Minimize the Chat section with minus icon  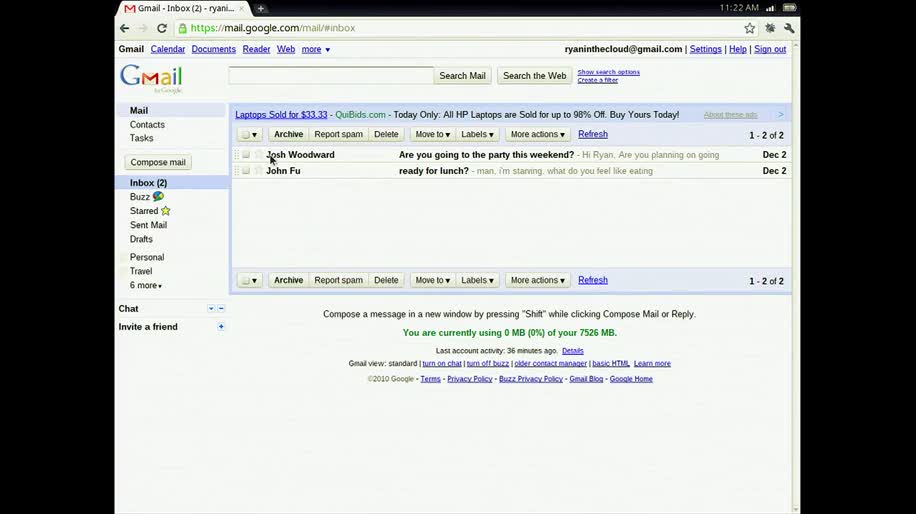[221, 308]
